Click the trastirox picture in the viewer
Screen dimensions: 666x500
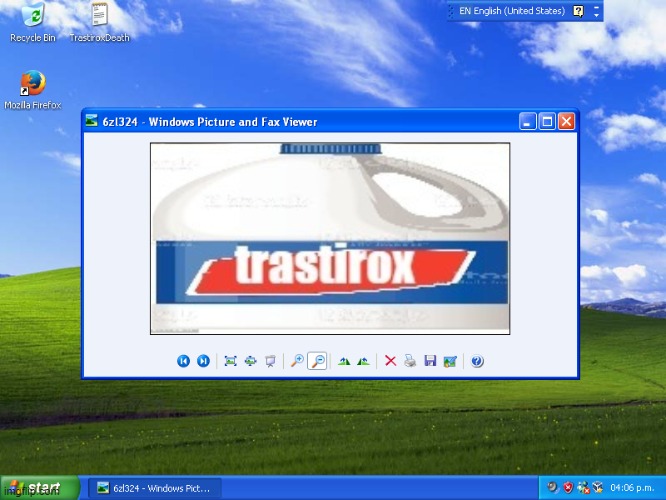coord(330,238)
